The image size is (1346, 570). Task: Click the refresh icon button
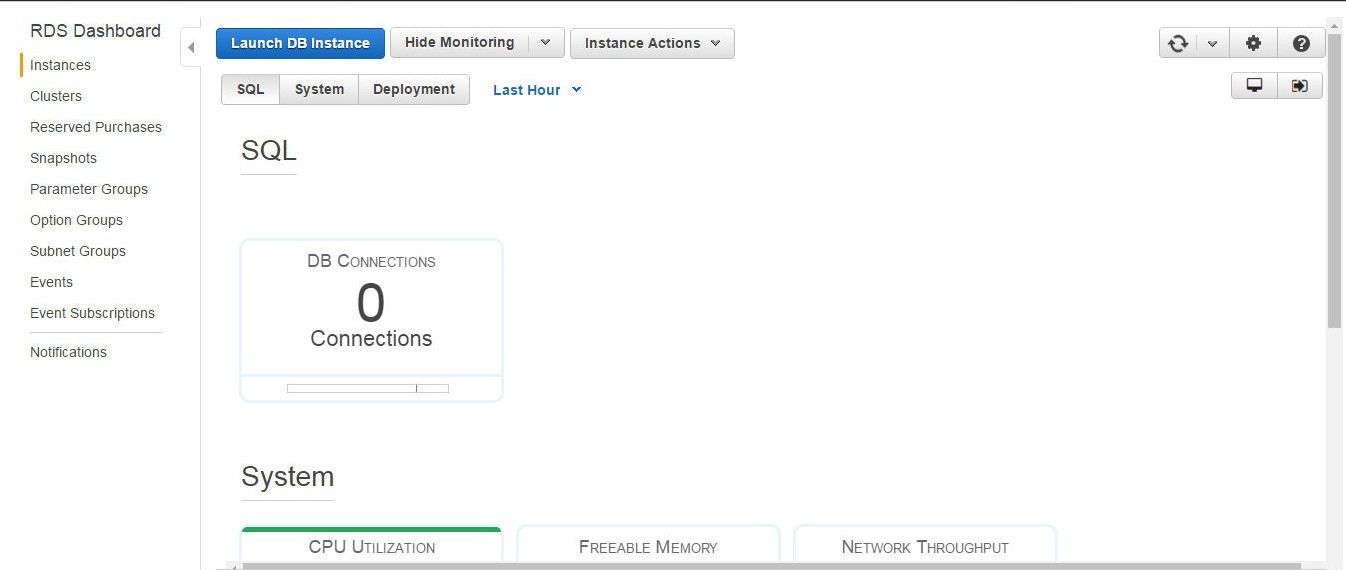[x=1178, y=43]
